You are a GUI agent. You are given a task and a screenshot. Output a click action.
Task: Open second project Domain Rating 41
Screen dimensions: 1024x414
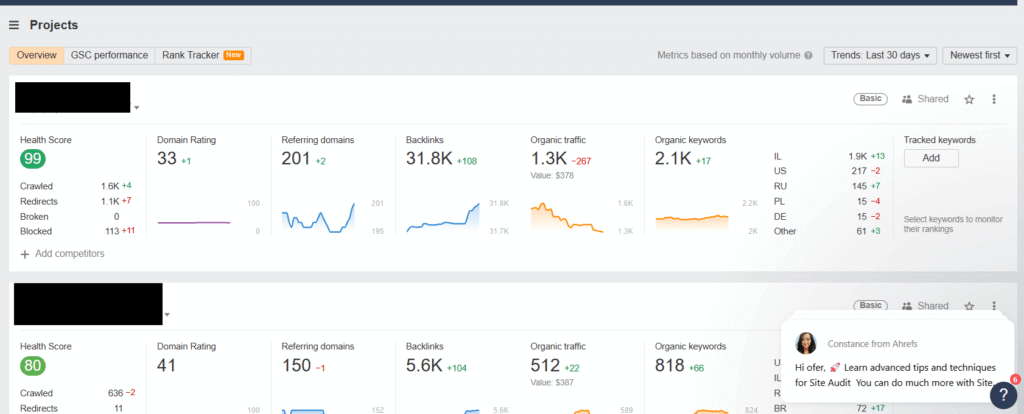coord(167,365)
